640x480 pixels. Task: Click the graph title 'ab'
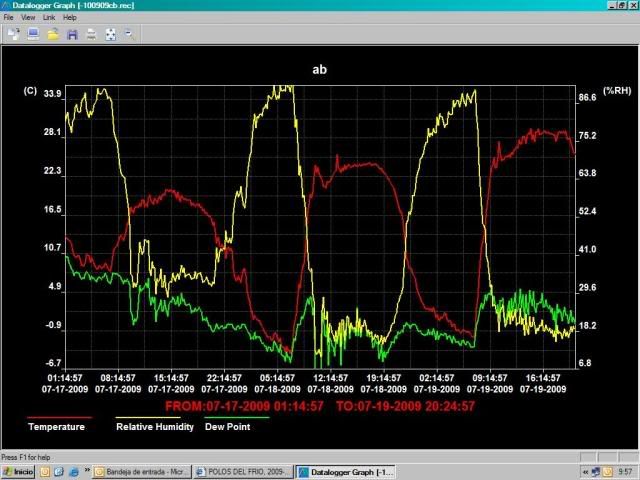320,69
